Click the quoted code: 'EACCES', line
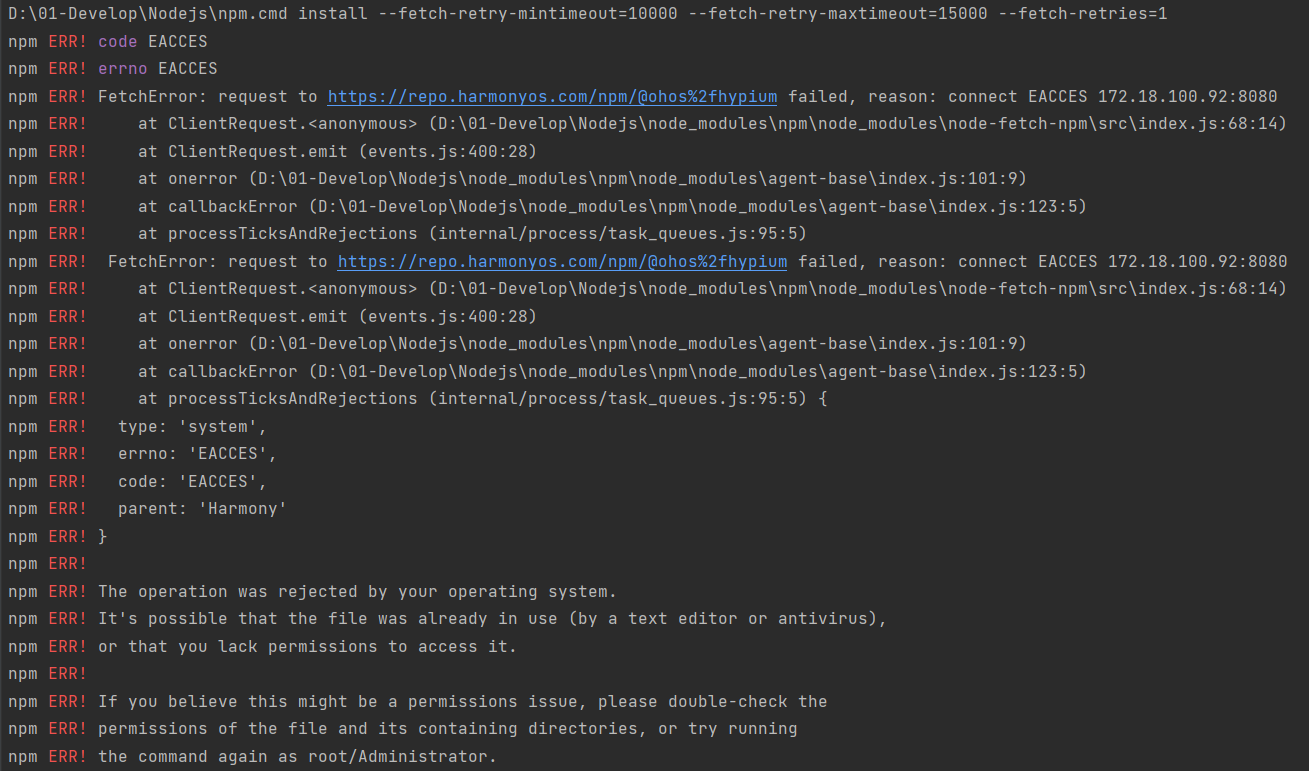The height and width of the screenshot is (771, 1309). pyautogui.click(x=138, y=481)
